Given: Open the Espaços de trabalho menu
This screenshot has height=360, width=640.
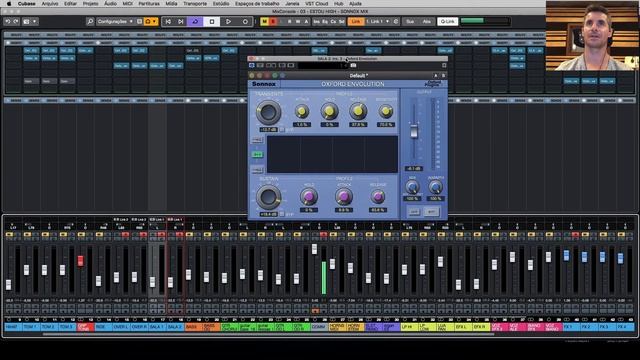Looking at the screenshot, I should coord(257,4).
